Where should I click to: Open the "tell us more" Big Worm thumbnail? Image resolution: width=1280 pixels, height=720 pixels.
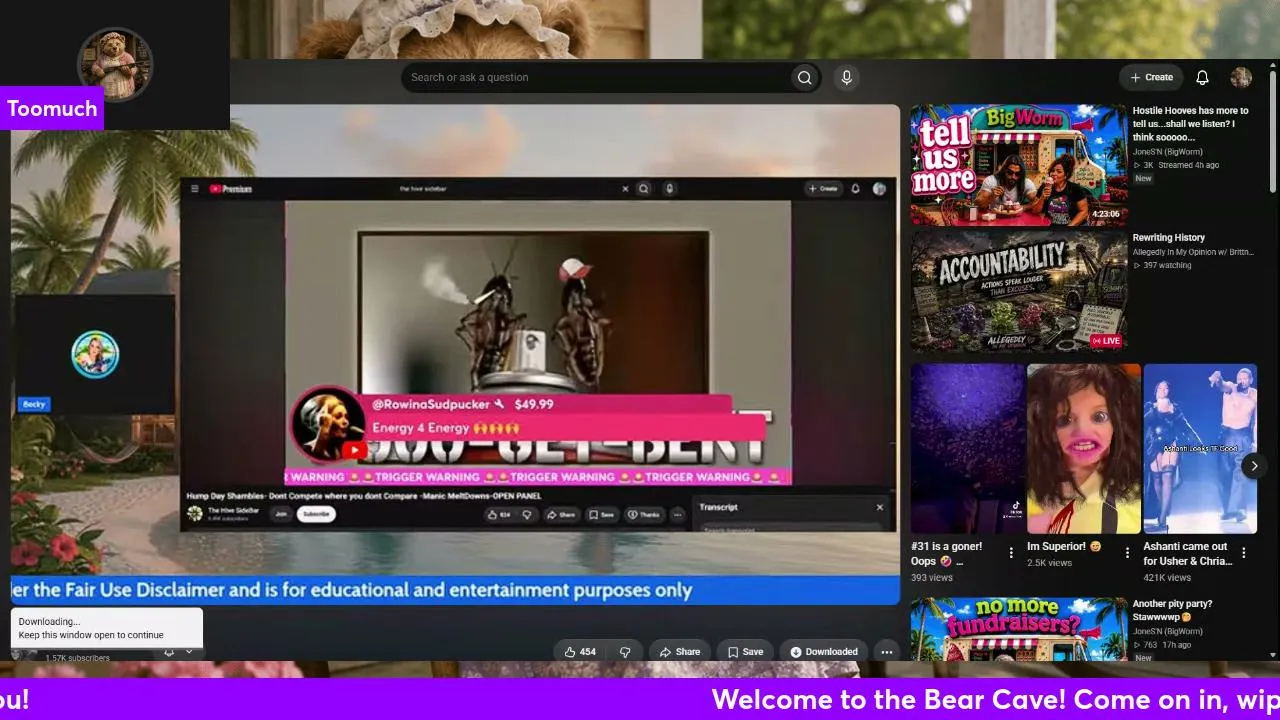[x=1018, y=165]
